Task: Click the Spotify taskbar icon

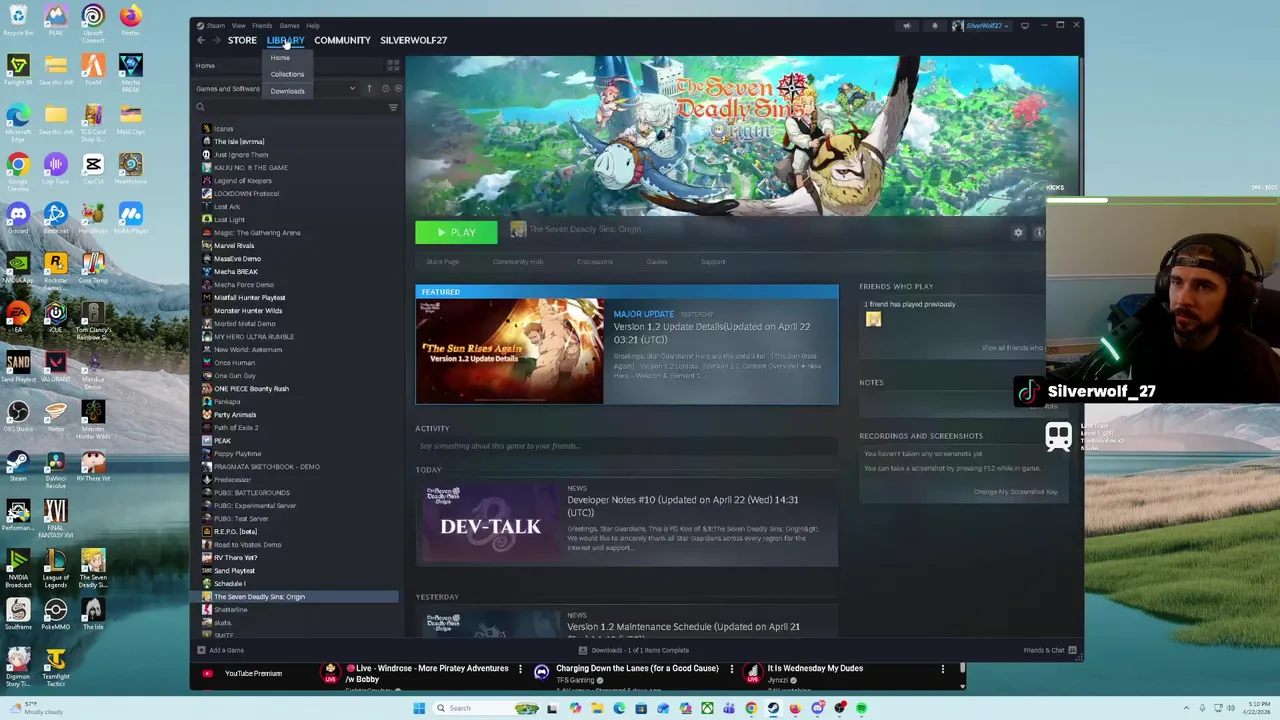Action: tap(861, 708)
